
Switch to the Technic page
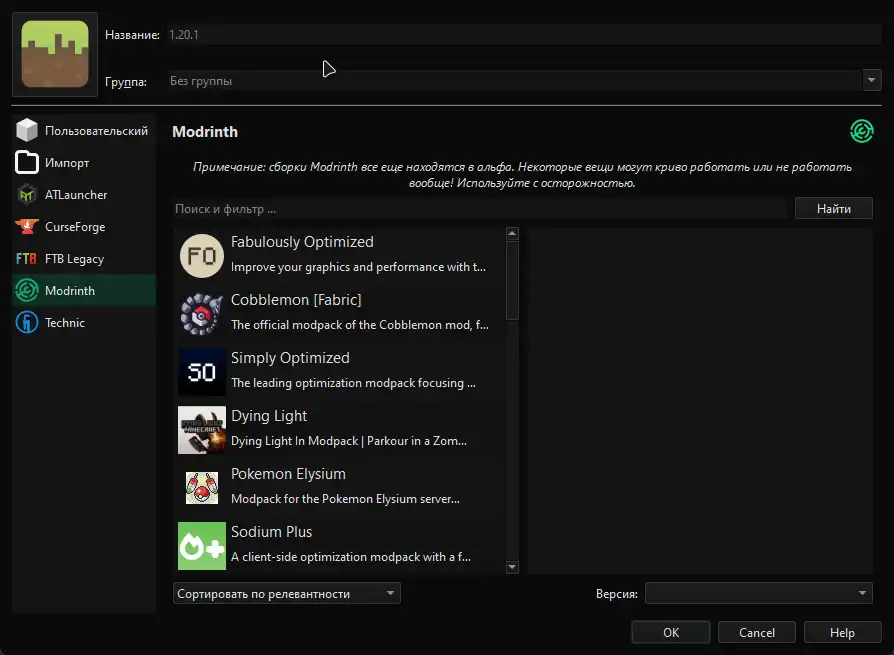pos(84,322)
